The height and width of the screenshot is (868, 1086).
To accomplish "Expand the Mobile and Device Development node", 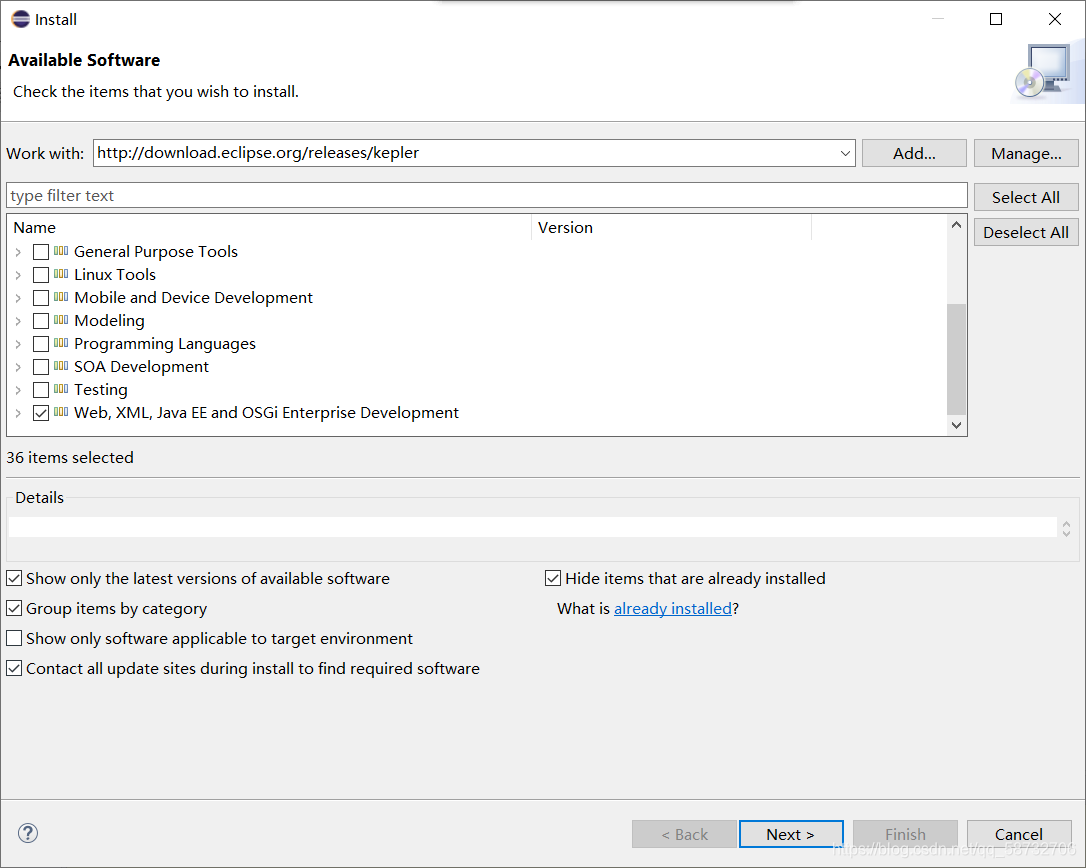I will click(18, 298).
